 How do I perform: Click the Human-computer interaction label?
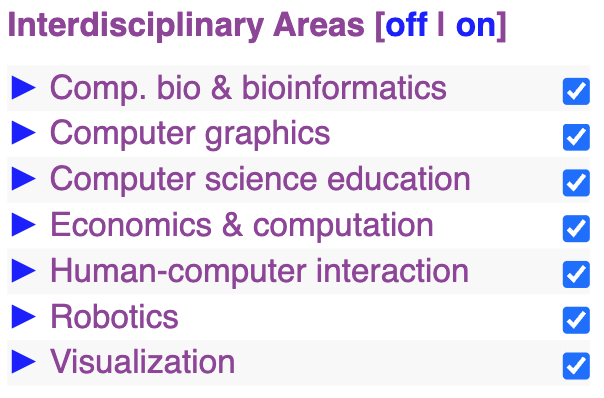point(259,270)
